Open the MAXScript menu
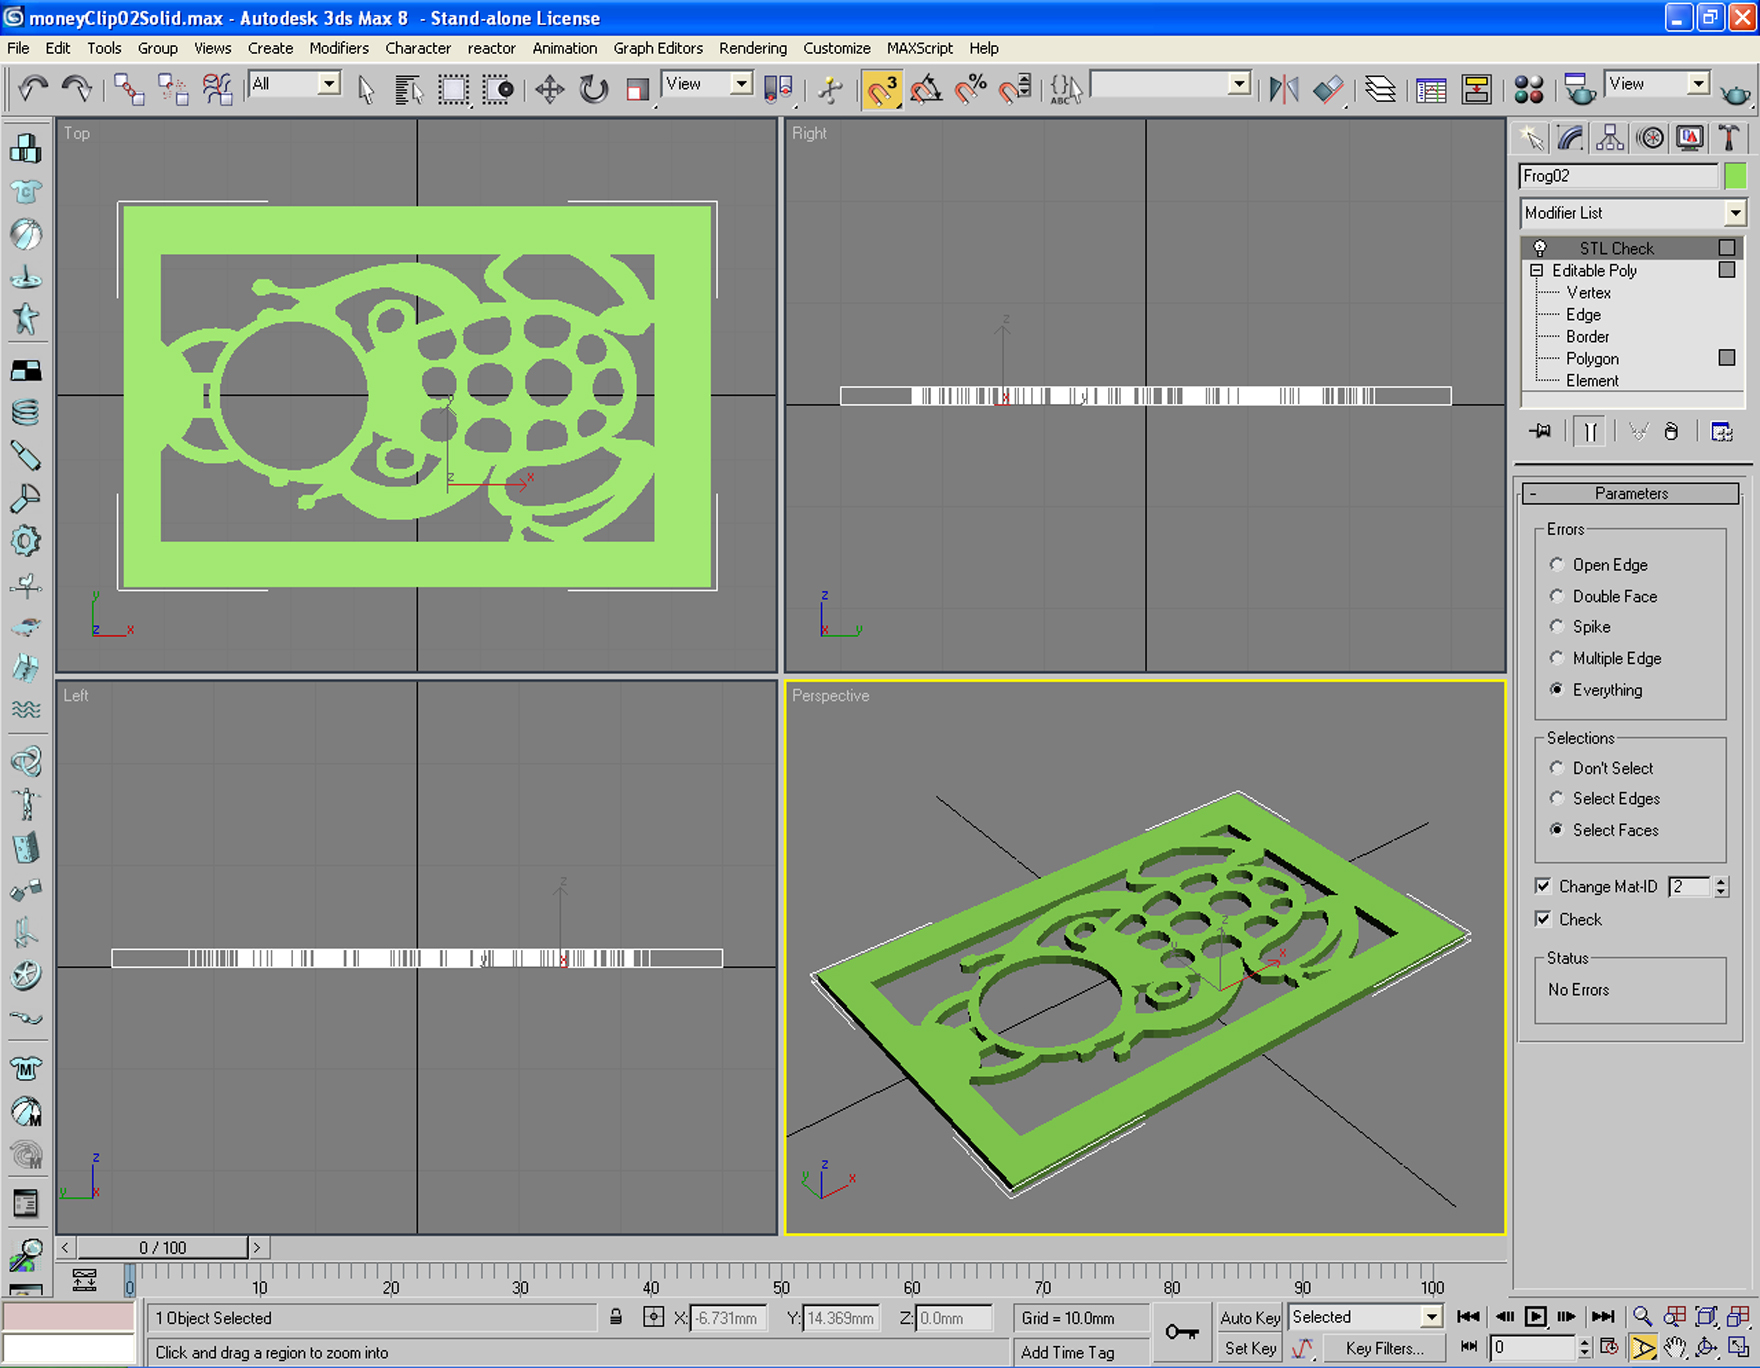This screenshot has height=1368, width=1760. (x=920, y=48)
